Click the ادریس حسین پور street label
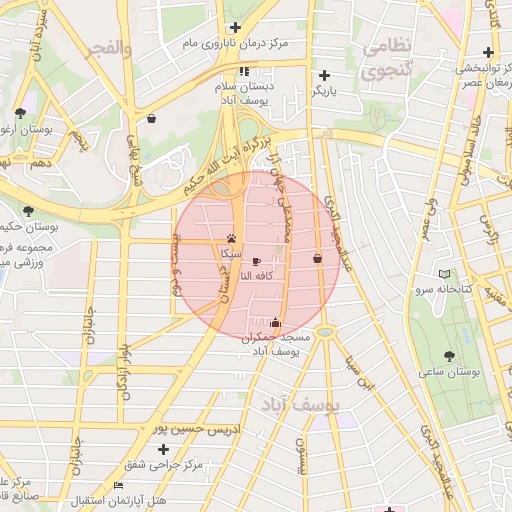512x512 pixels. [197, 429]
